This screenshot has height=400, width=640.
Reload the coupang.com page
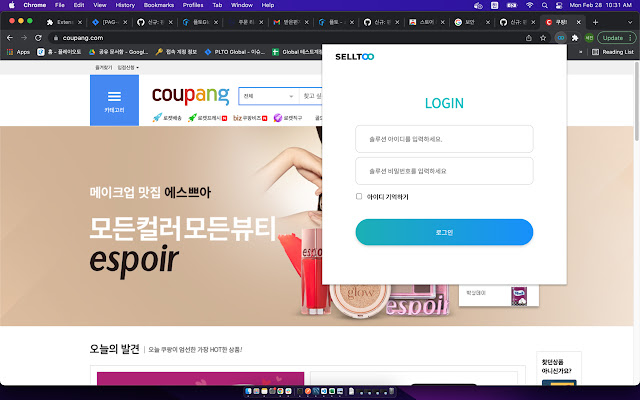click(38, 38)
